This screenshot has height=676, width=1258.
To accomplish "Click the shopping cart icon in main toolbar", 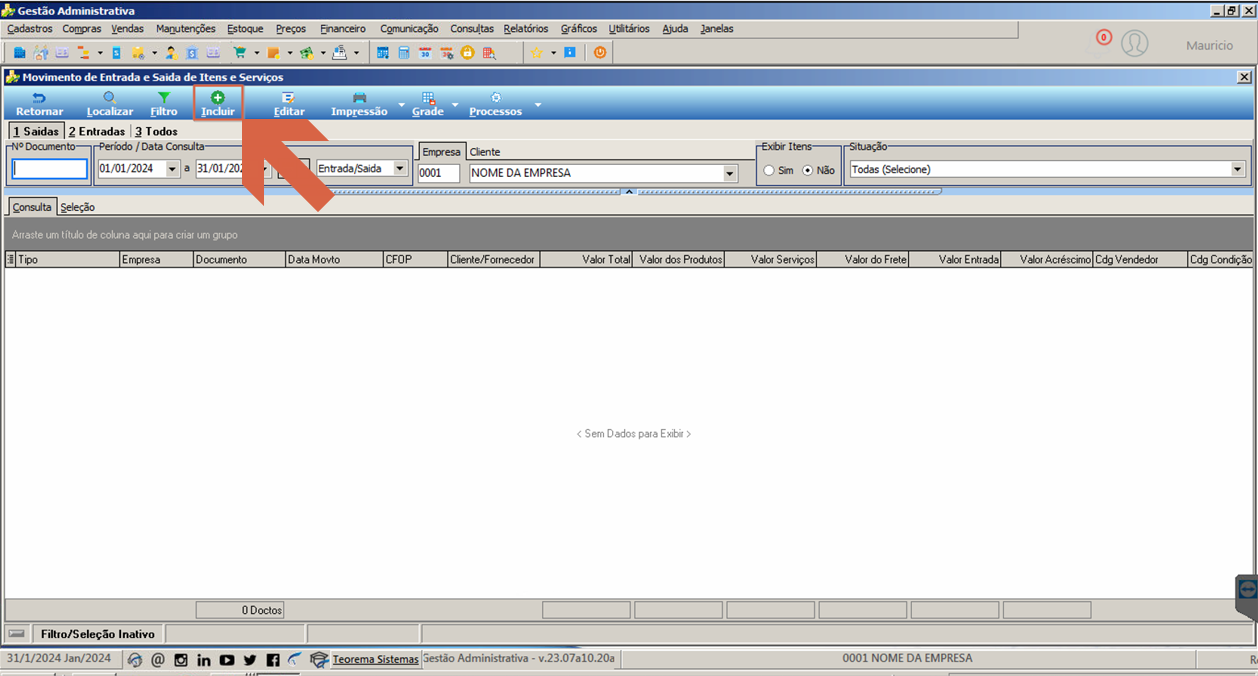I will (x=240, y=52).
